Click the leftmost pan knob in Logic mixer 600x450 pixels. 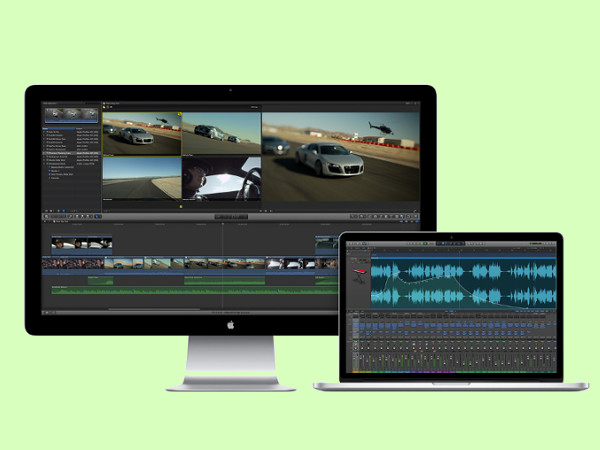[356, 348]
